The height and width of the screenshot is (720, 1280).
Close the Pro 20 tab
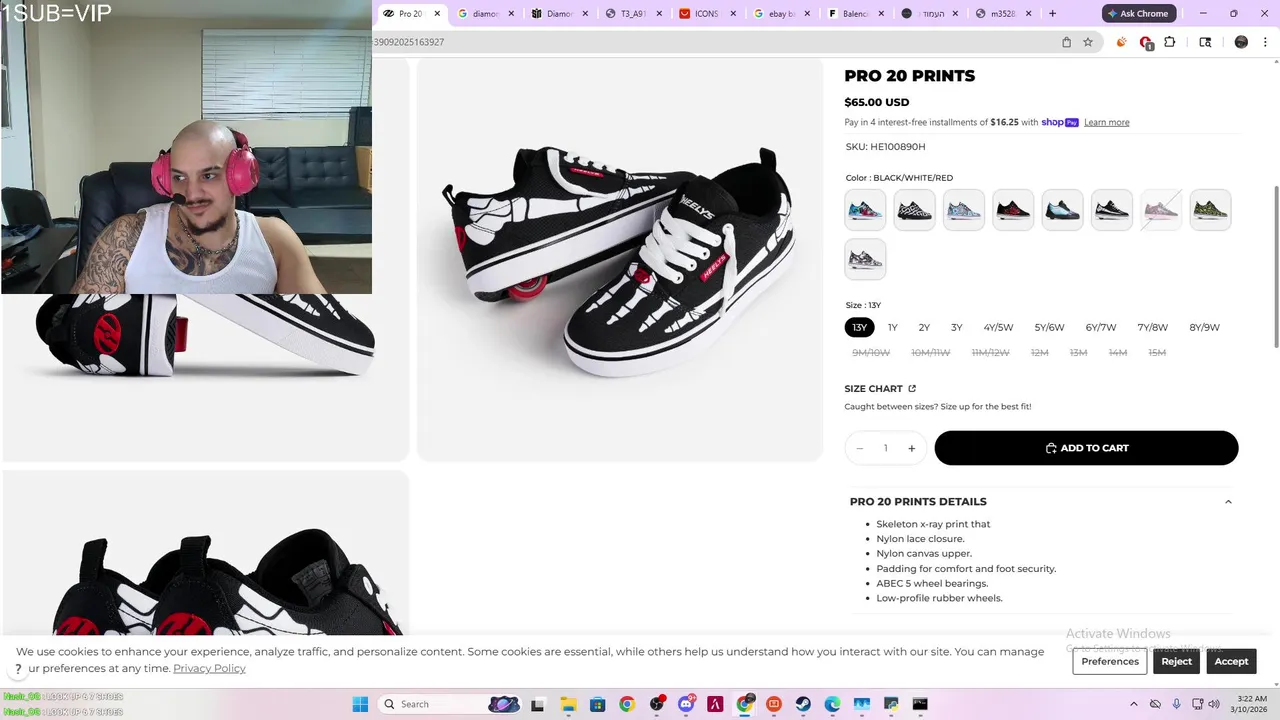[x=437, y=13]
